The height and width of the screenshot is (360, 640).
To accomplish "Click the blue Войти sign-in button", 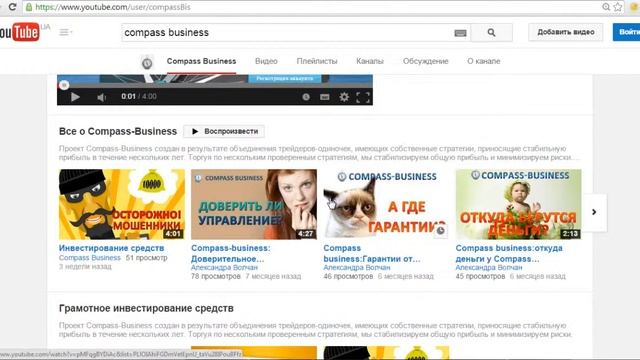I will point(627,32).
